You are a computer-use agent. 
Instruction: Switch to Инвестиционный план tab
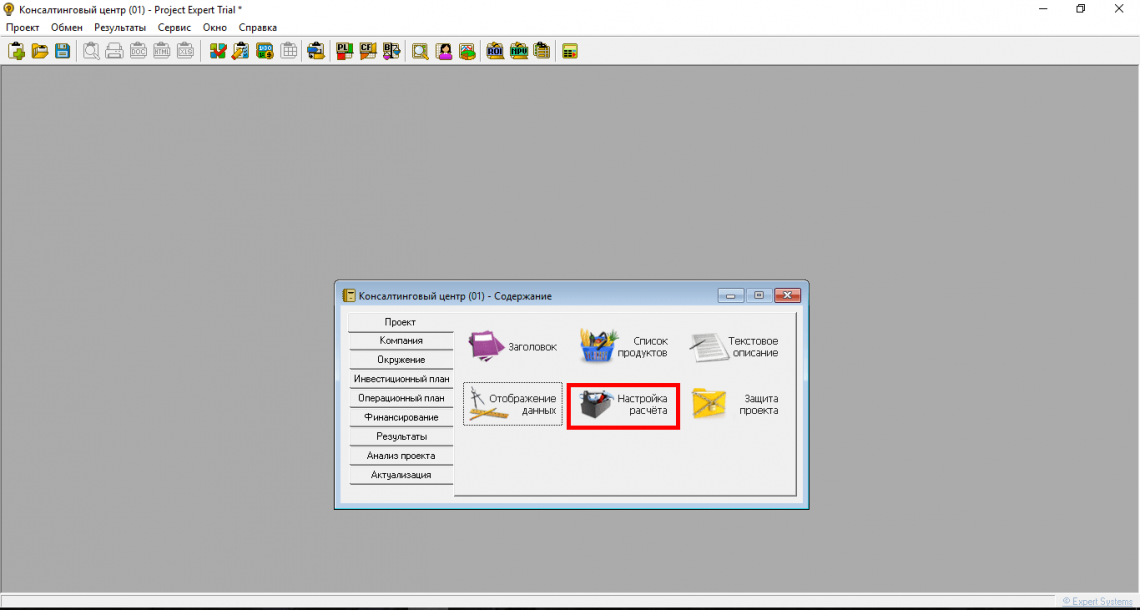pos(400,379)
